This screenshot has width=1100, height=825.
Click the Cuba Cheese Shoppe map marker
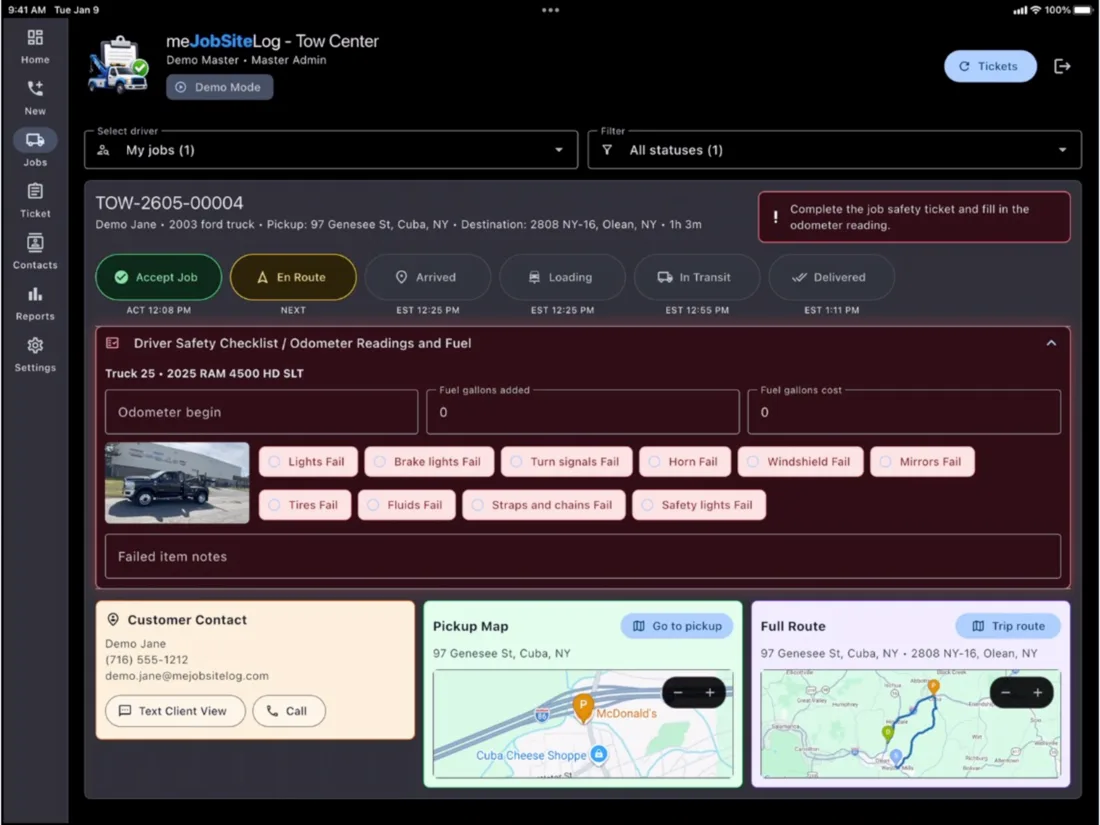598,754
